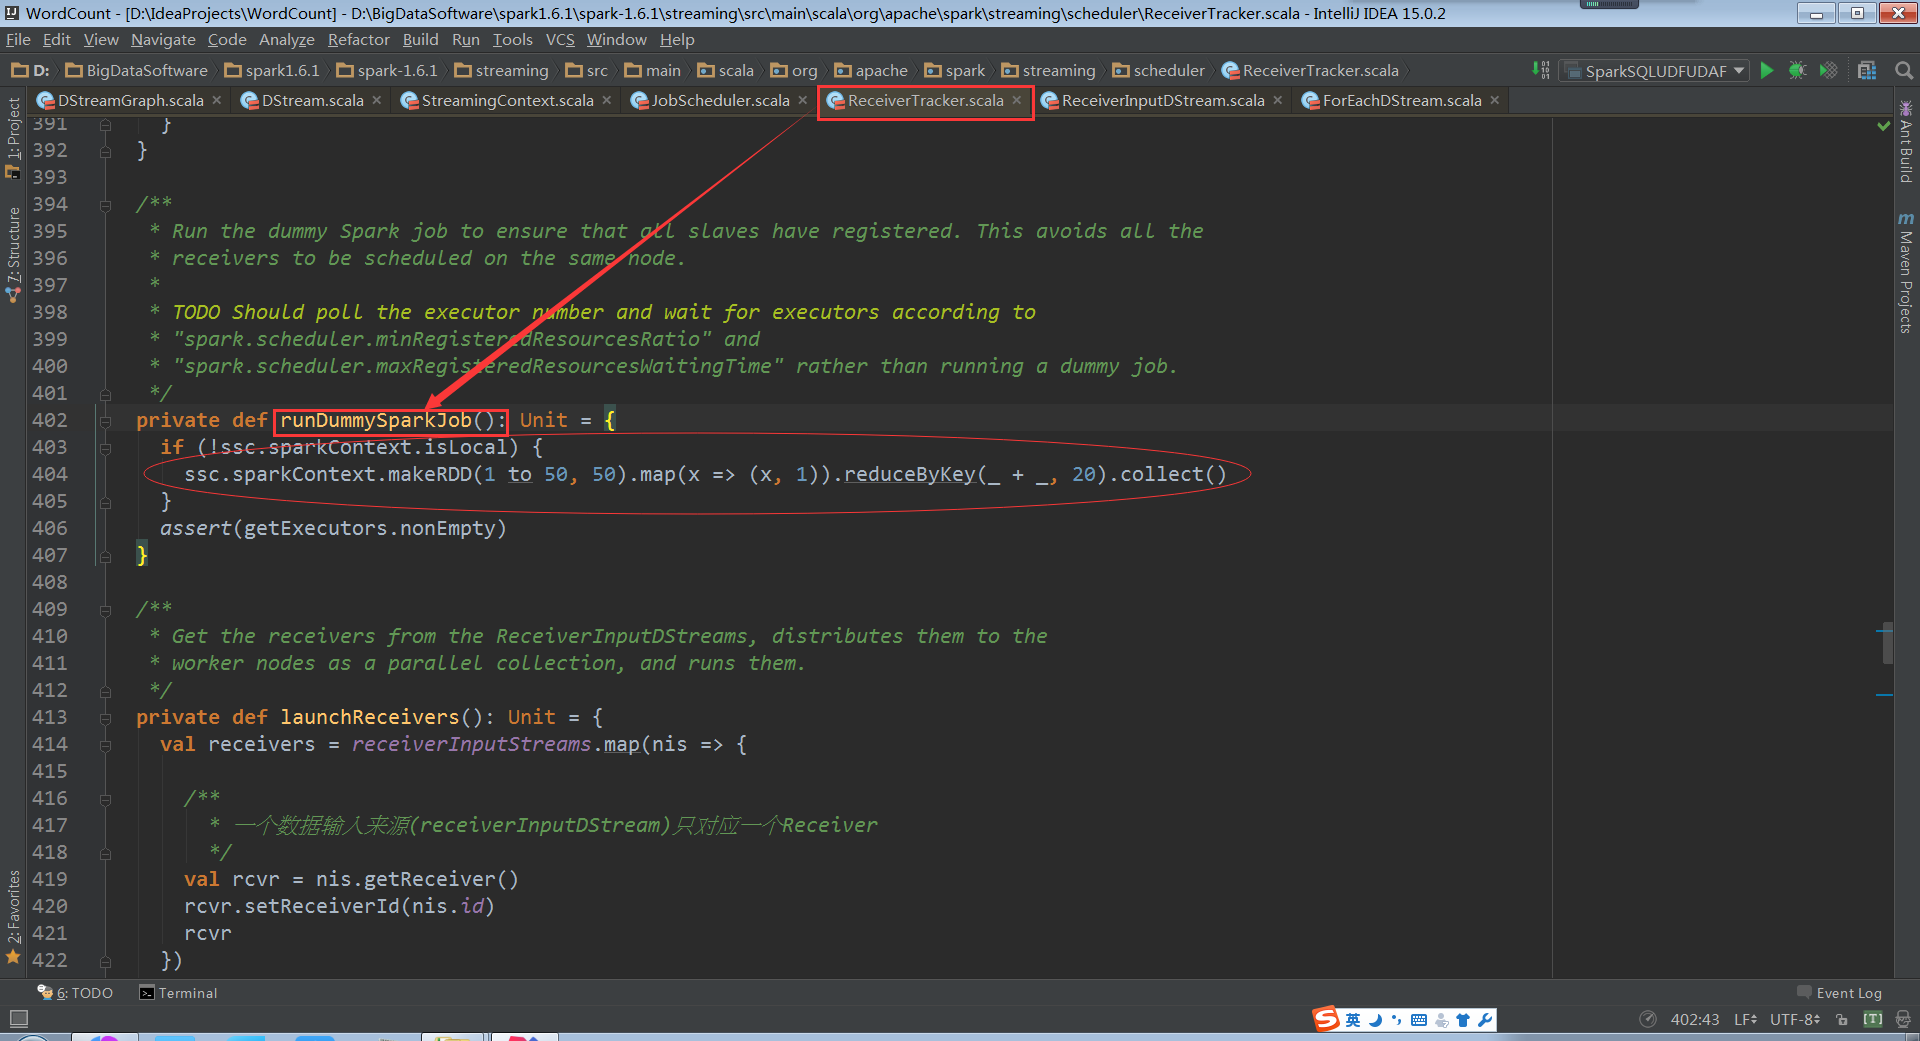Open the run configuration SparkSQLUDFUDAF dropdown

click(x=1655, y=70)
